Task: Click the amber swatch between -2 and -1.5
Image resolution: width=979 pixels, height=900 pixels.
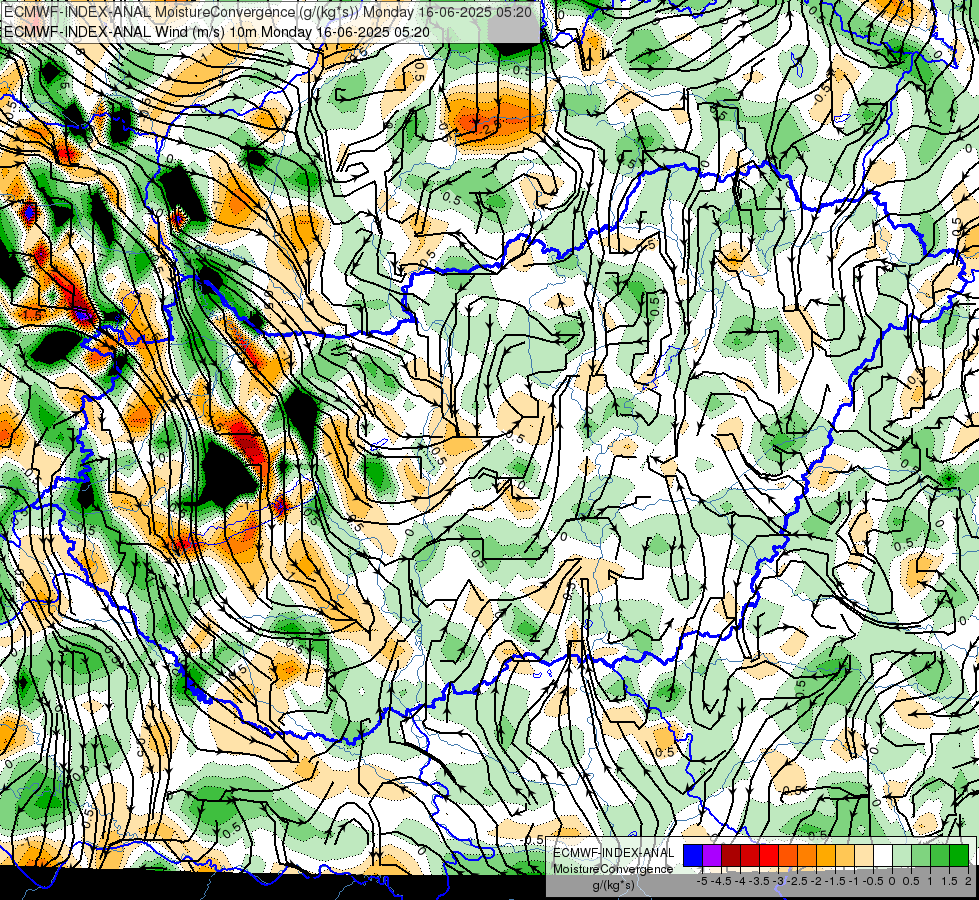Action: 826,856
